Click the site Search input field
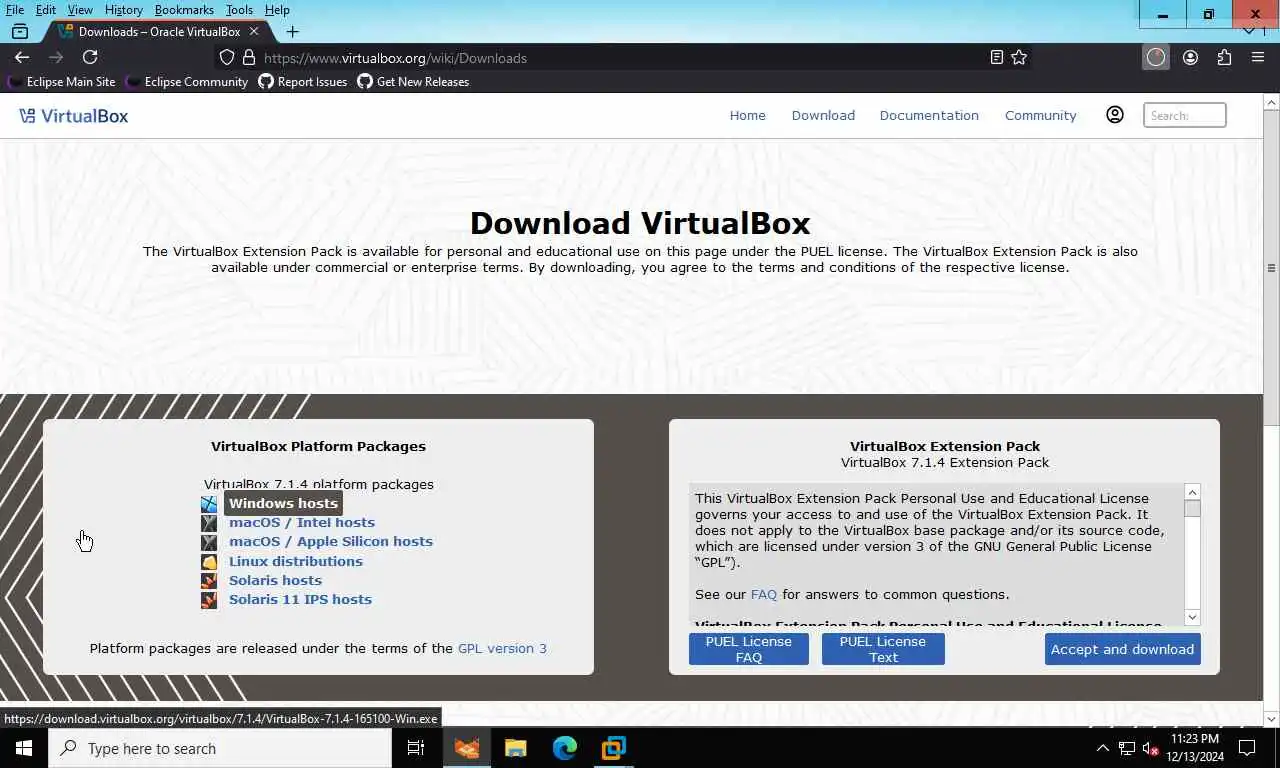This screenshot has width=1280, height=768. pyautogui.click(x=1185, y=116)
